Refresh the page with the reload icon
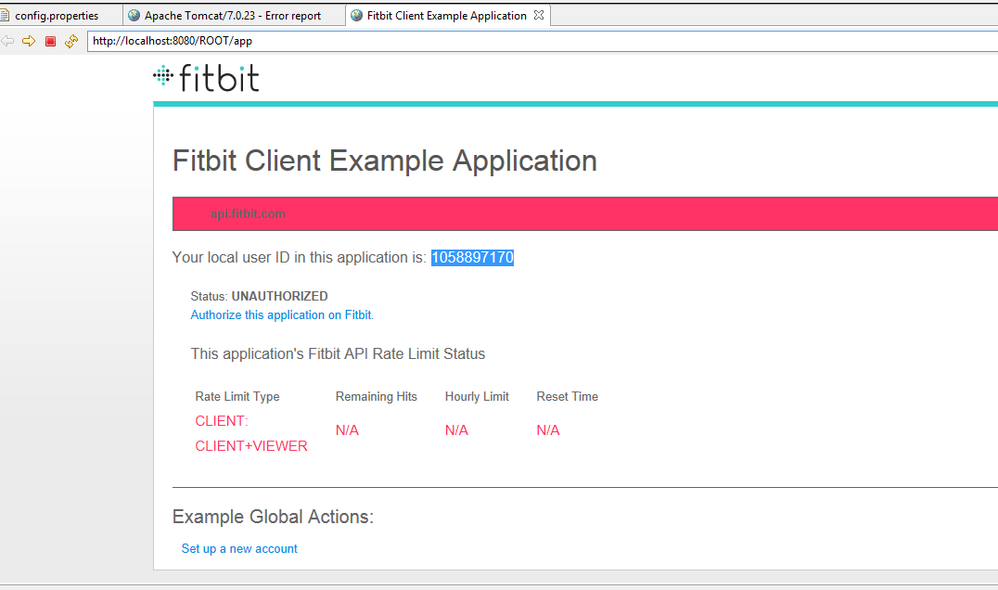Image resolution: width=998 pixels, height=590 pixels. click(71, 41)
